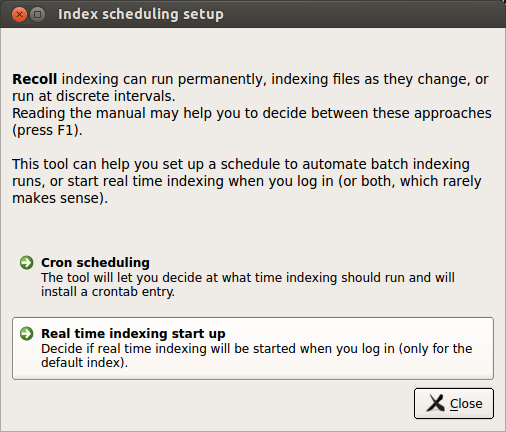This screenshot has height=432, width=506.
Task: Click the X icon on the Close button
Action: 435,403
